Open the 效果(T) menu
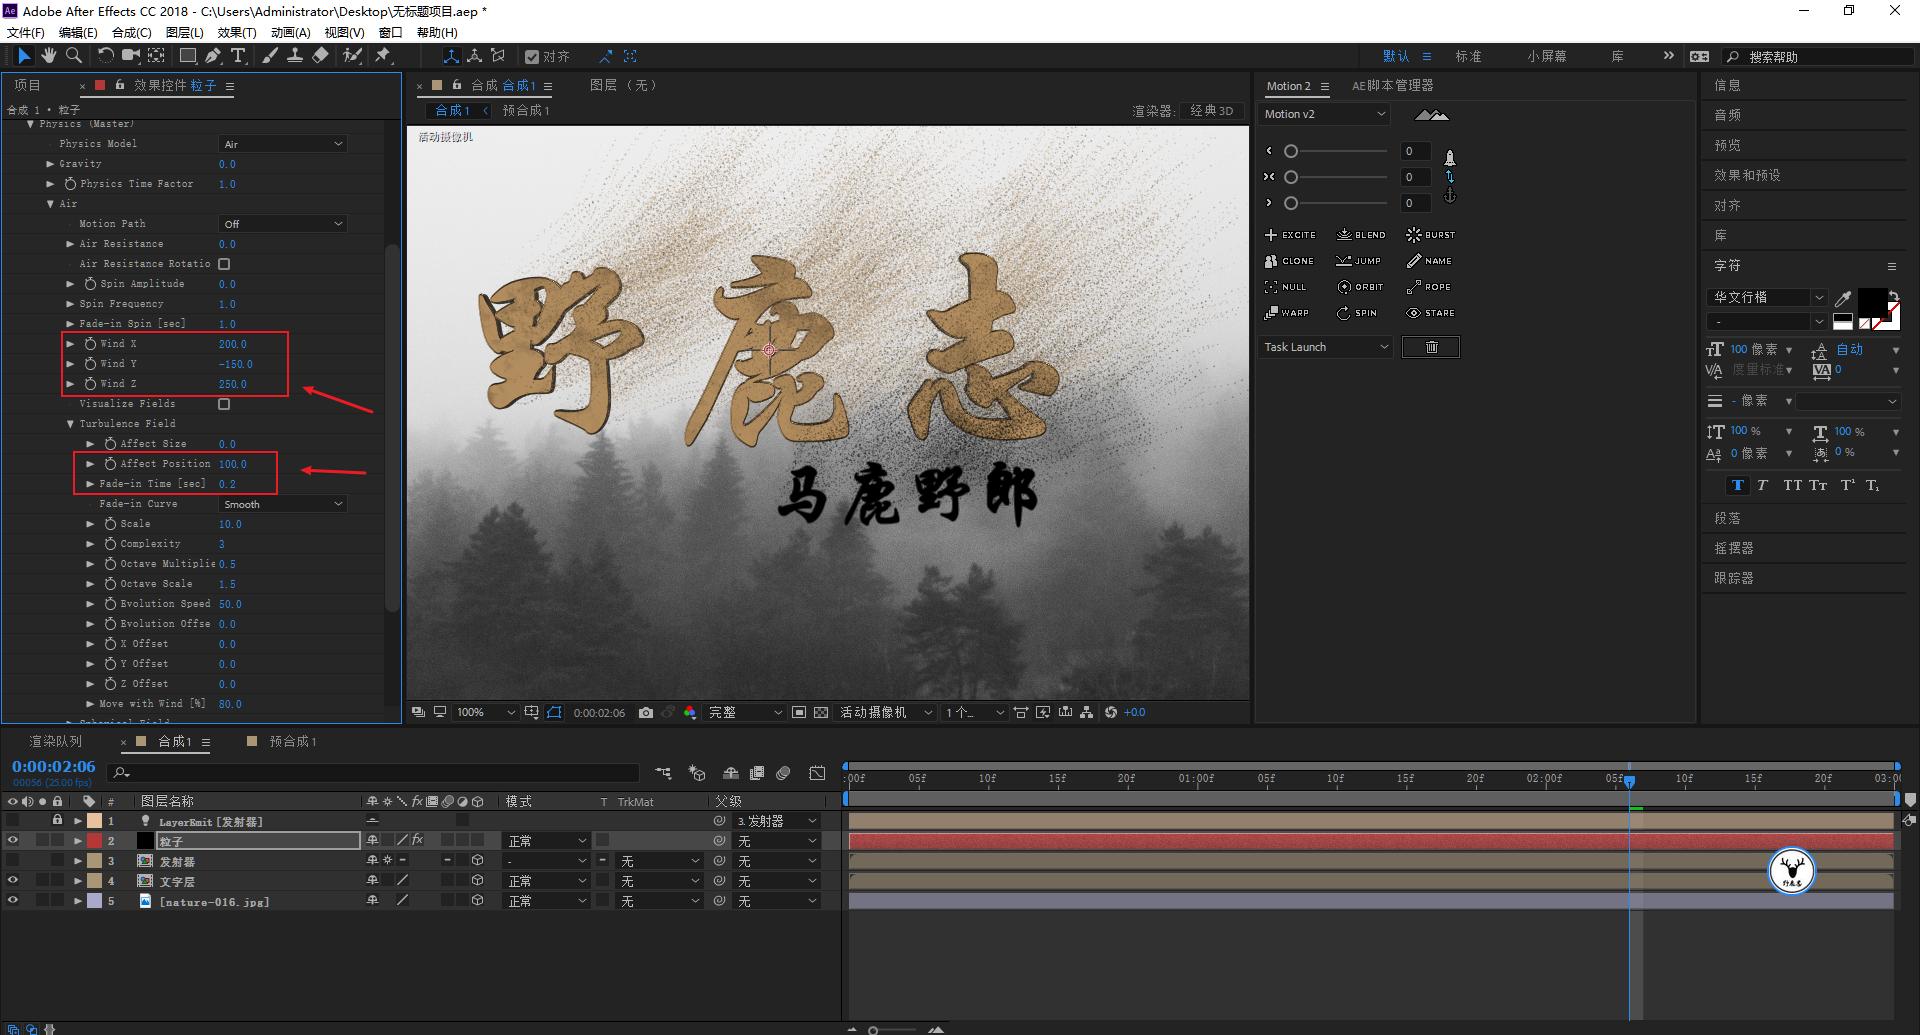Viewport: 1920px width, 1035px height. point(236,31)
